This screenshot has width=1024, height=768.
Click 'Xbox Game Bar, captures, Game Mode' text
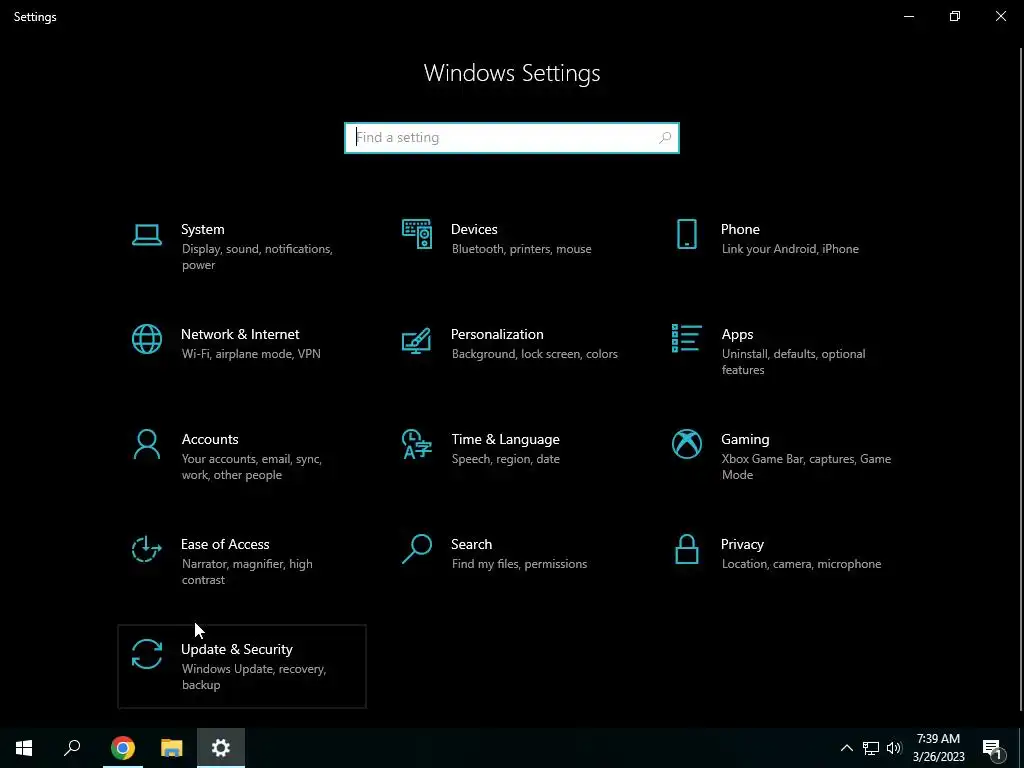coord(806,467)
